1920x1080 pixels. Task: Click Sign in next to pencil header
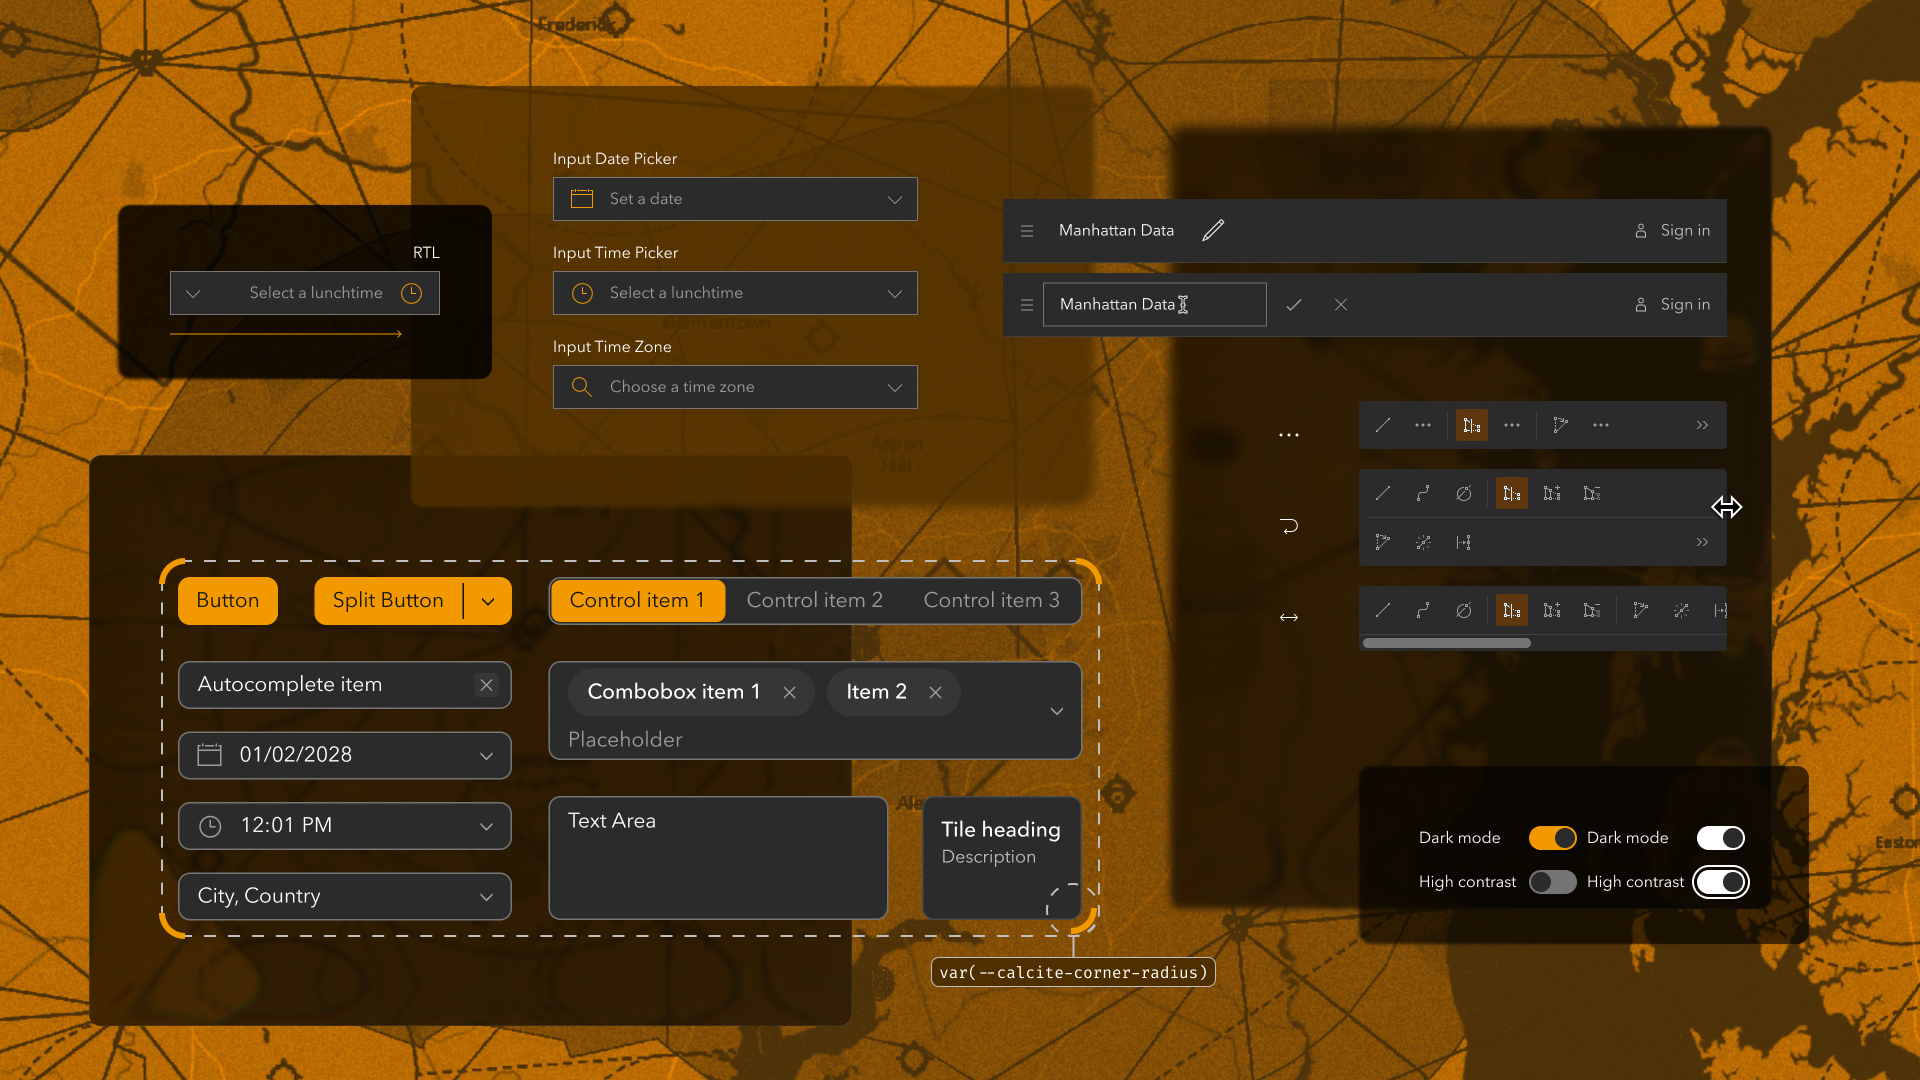click(1672, 230)
